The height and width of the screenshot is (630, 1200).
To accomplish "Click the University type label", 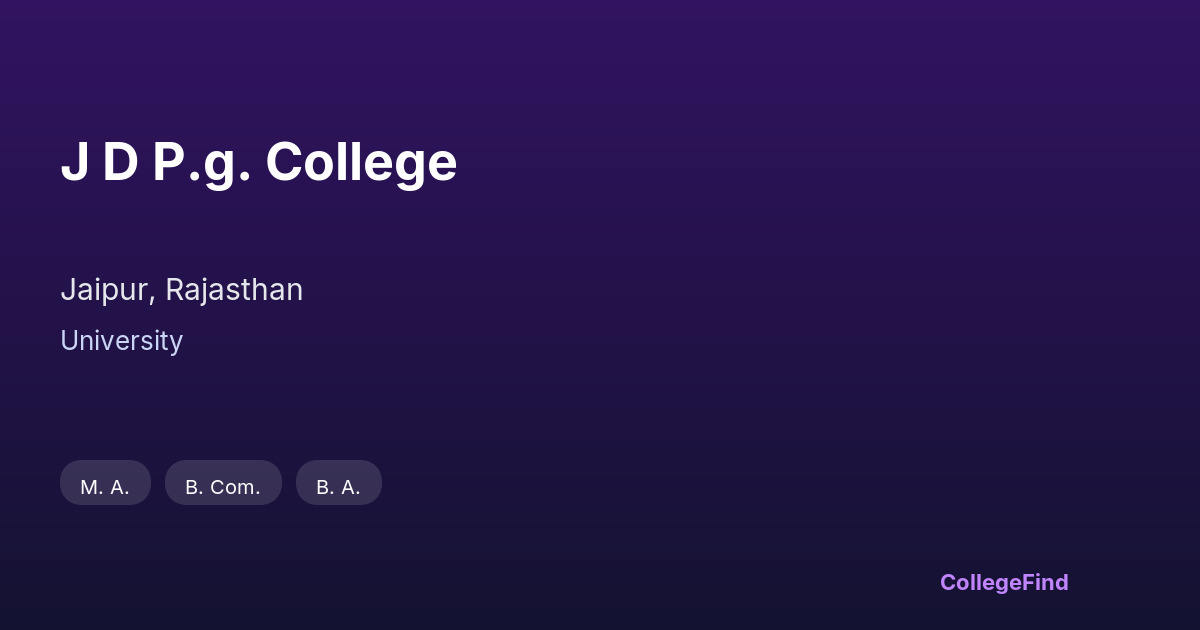I will pos(121,341).
